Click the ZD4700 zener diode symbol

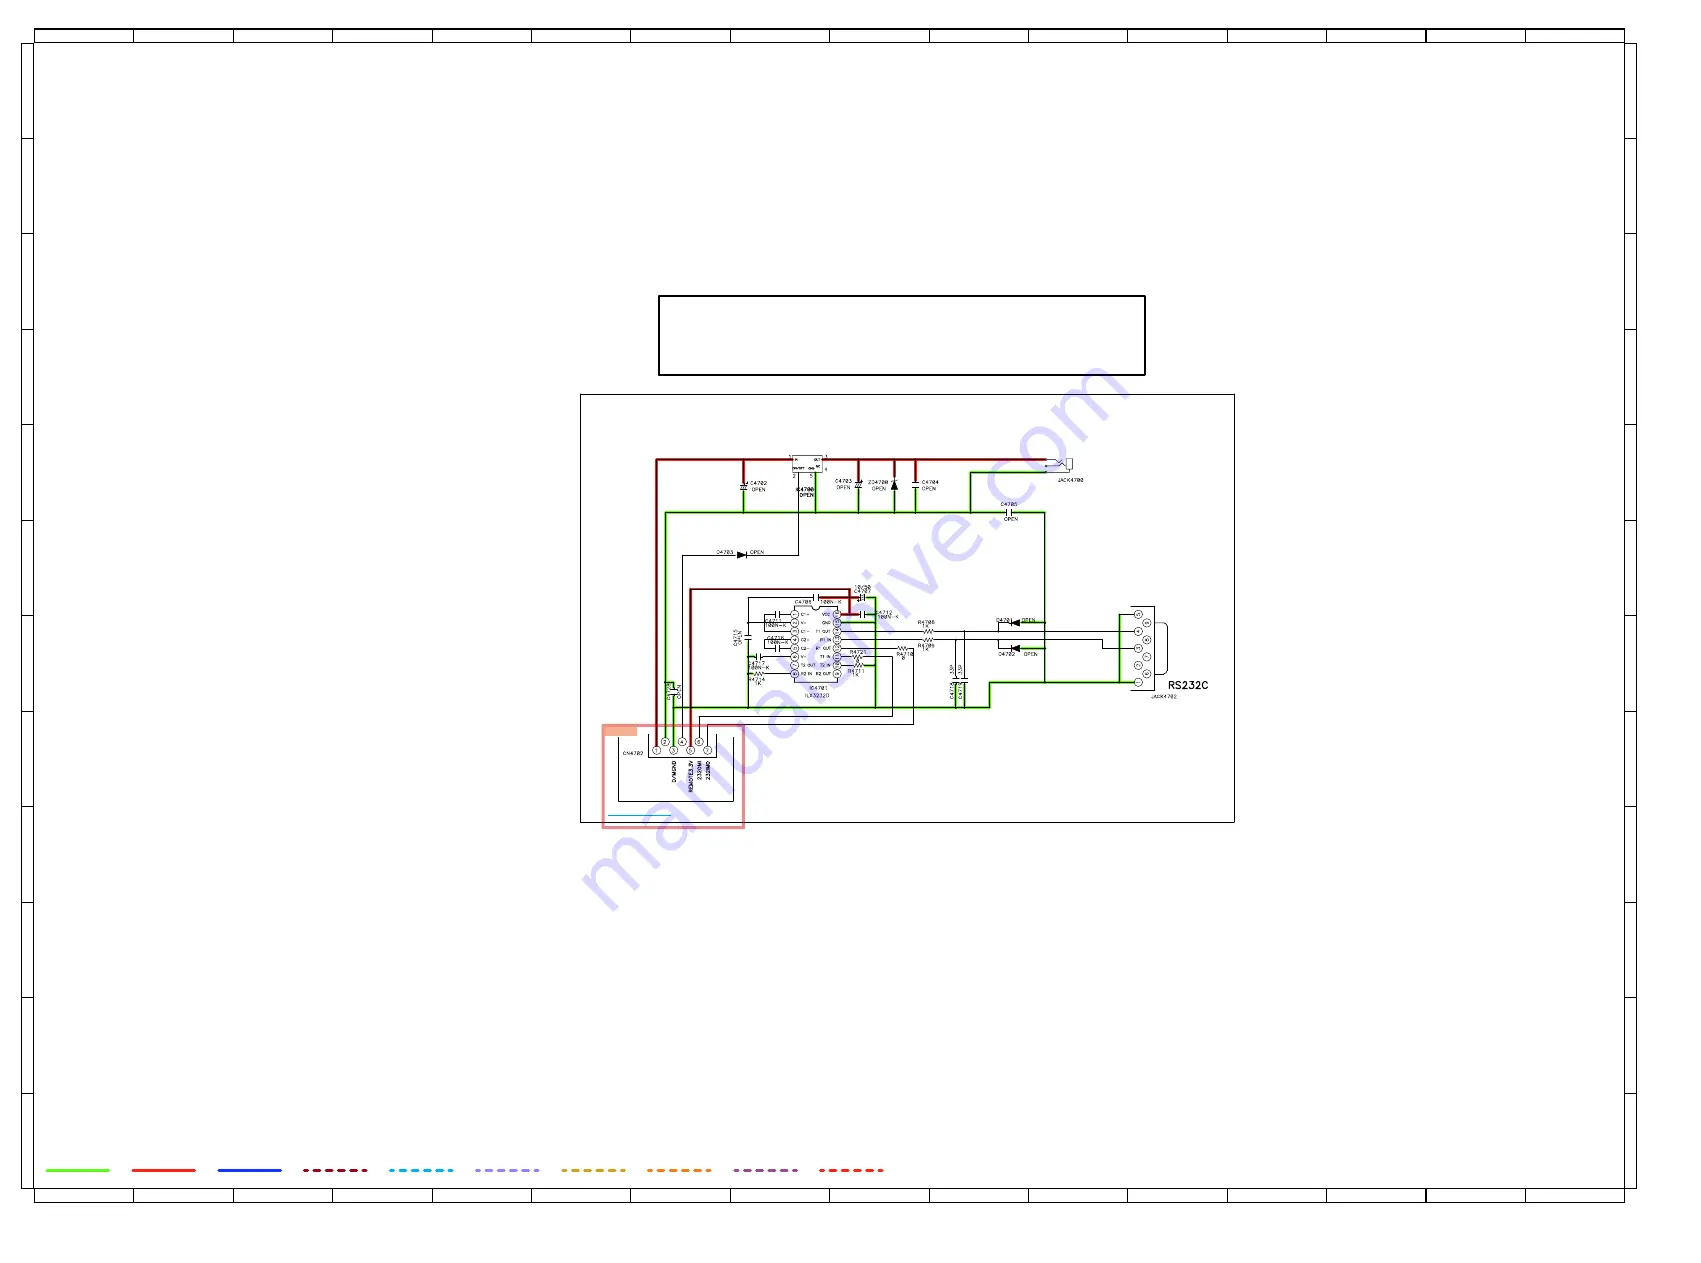tap(894, 485)
